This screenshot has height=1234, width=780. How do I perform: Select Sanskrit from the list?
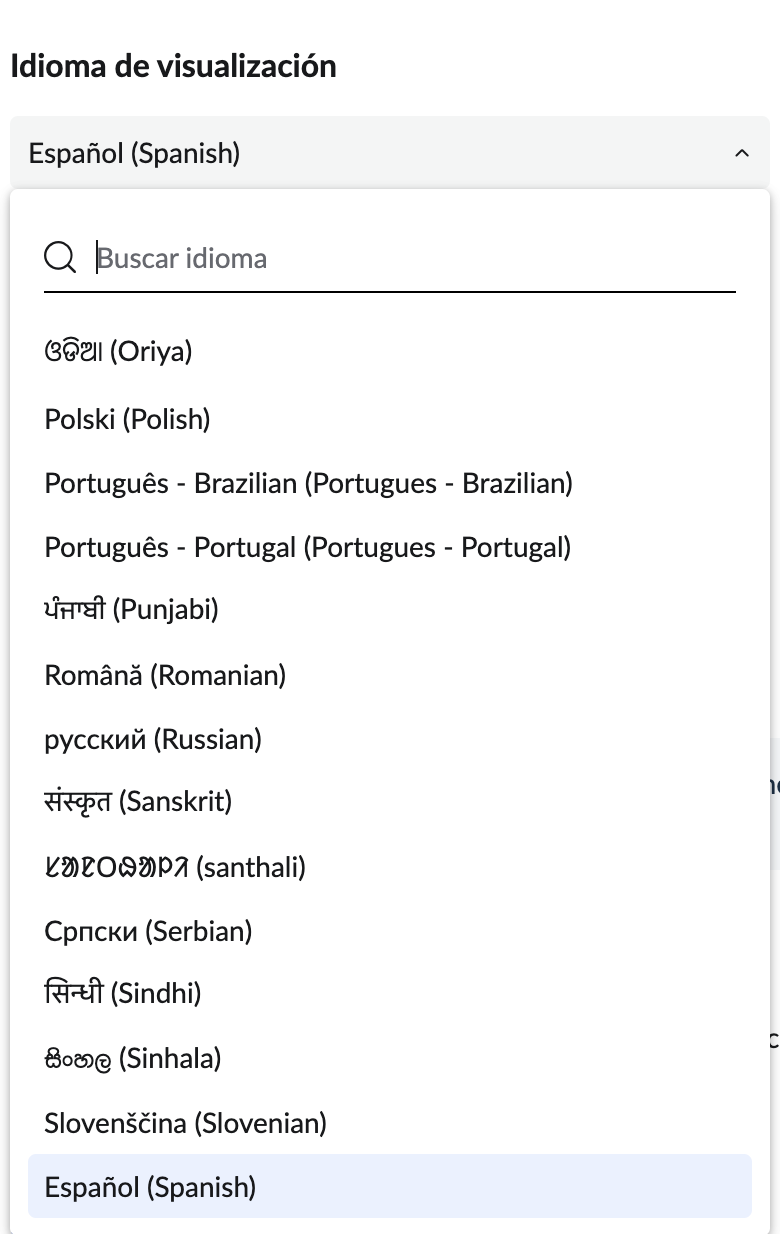click(x=138, y=801)
